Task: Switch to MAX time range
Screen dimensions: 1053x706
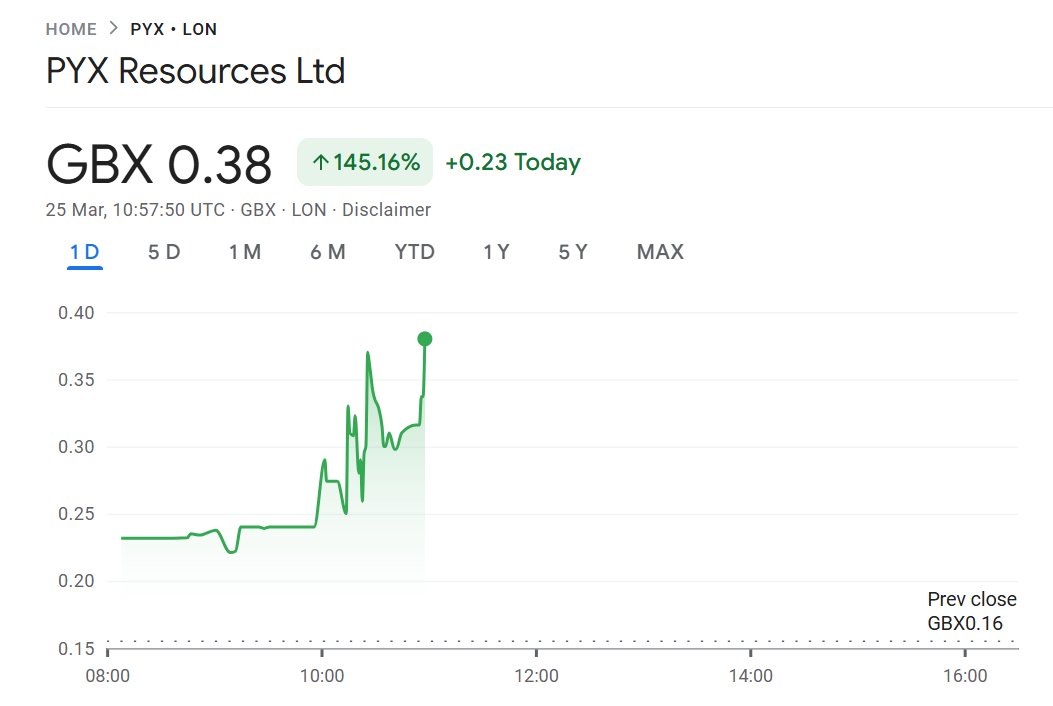Action: (x=660, y=252)
